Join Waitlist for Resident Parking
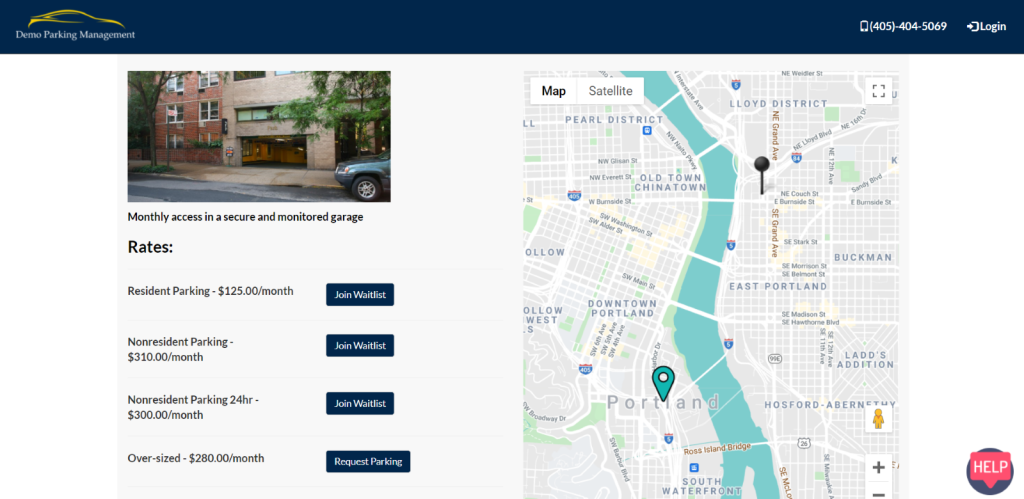1024x499 pixels. [360, 294]
